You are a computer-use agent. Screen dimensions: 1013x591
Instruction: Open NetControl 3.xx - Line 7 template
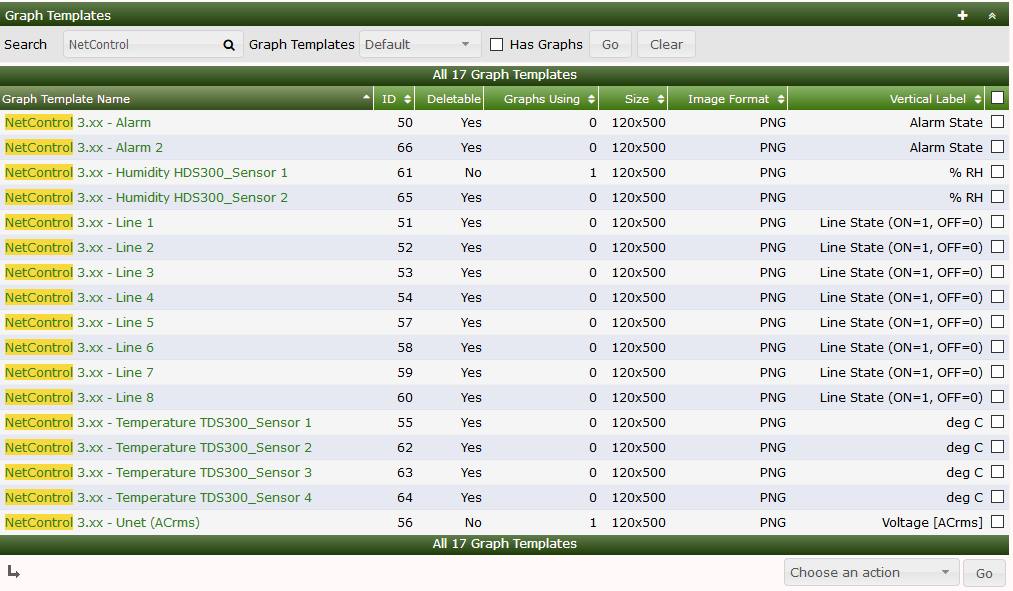[x=79, y=373]
